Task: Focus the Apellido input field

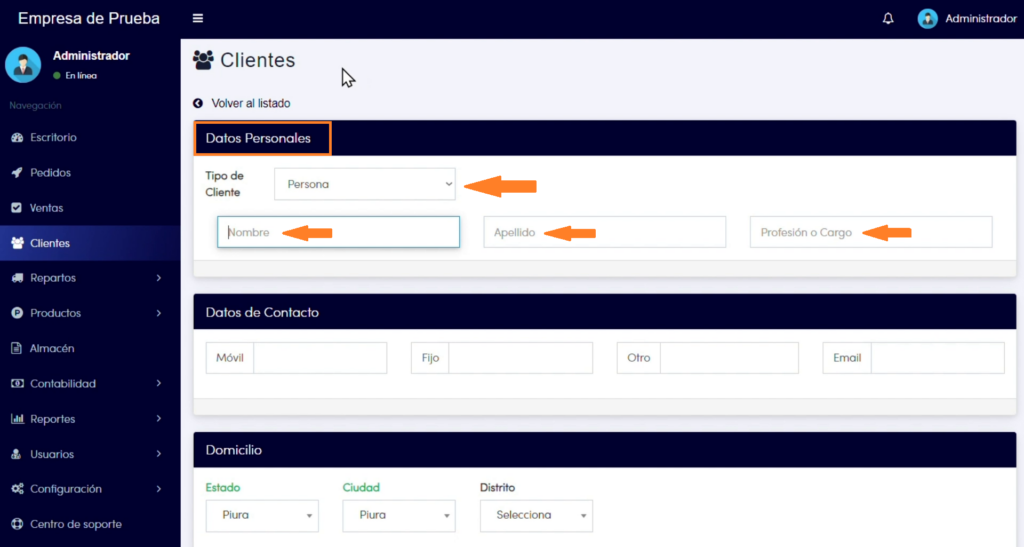Action: point(605,232)
